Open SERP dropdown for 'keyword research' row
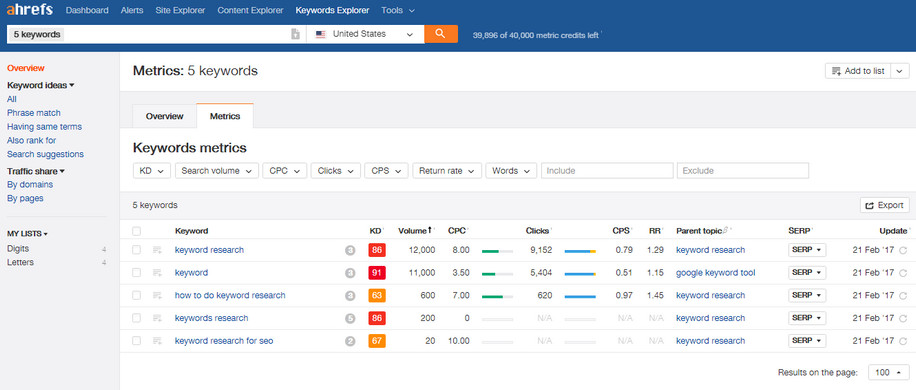The width and height of the screenshot is (916, 390). pyautogui.click(x=807, y=250)
